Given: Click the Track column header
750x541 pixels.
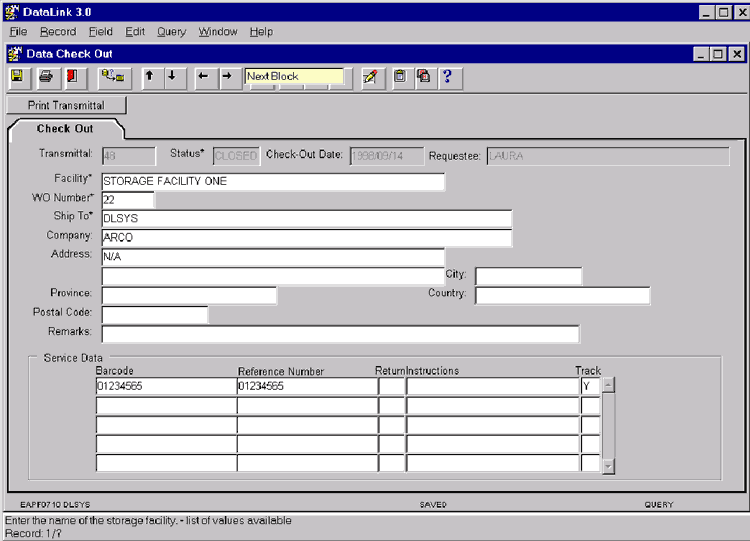Looking at the screenshot, I should pos(588,370).
